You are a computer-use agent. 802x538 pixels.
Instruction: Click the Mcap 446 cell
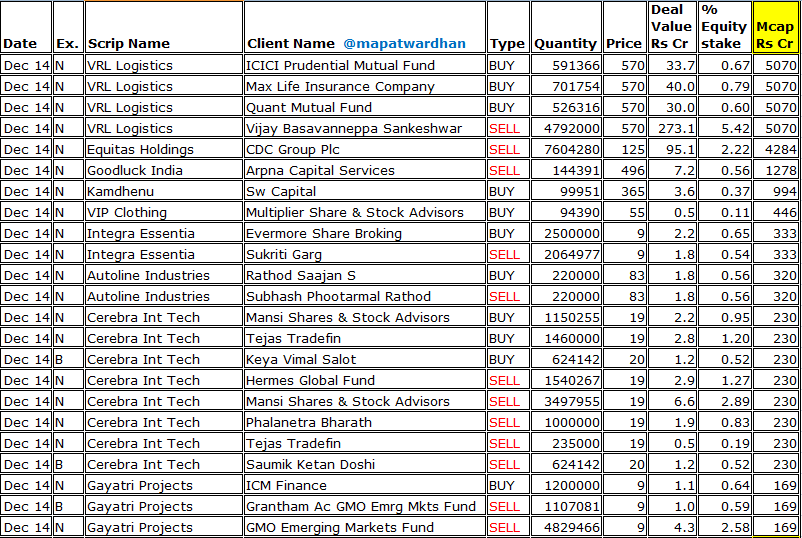coord(775,212)
